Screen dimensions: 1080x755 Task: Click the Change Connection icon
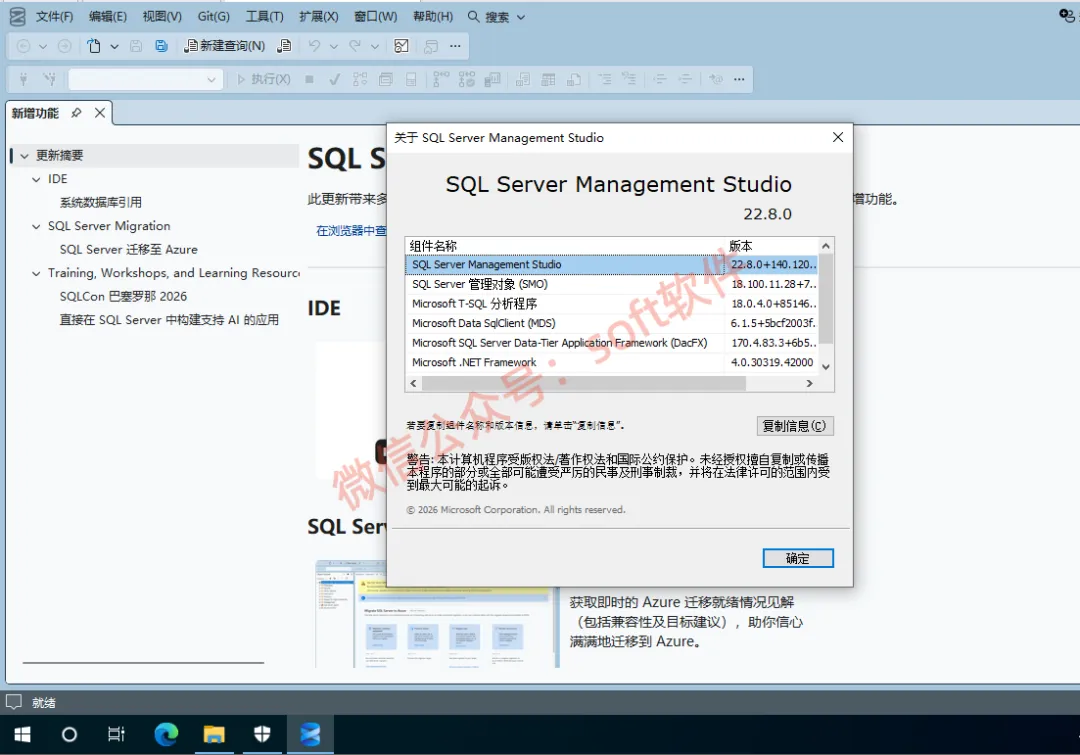49,79
